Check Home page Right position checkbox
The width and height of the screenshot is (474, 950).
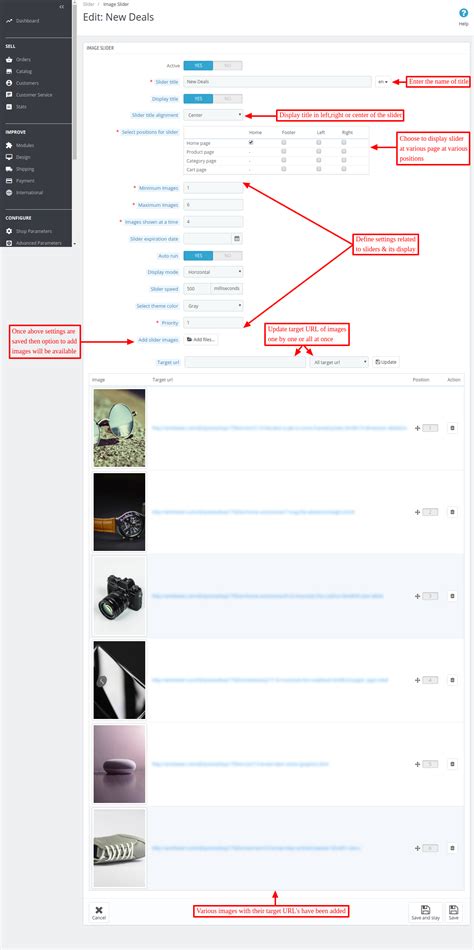coord(344,142)
